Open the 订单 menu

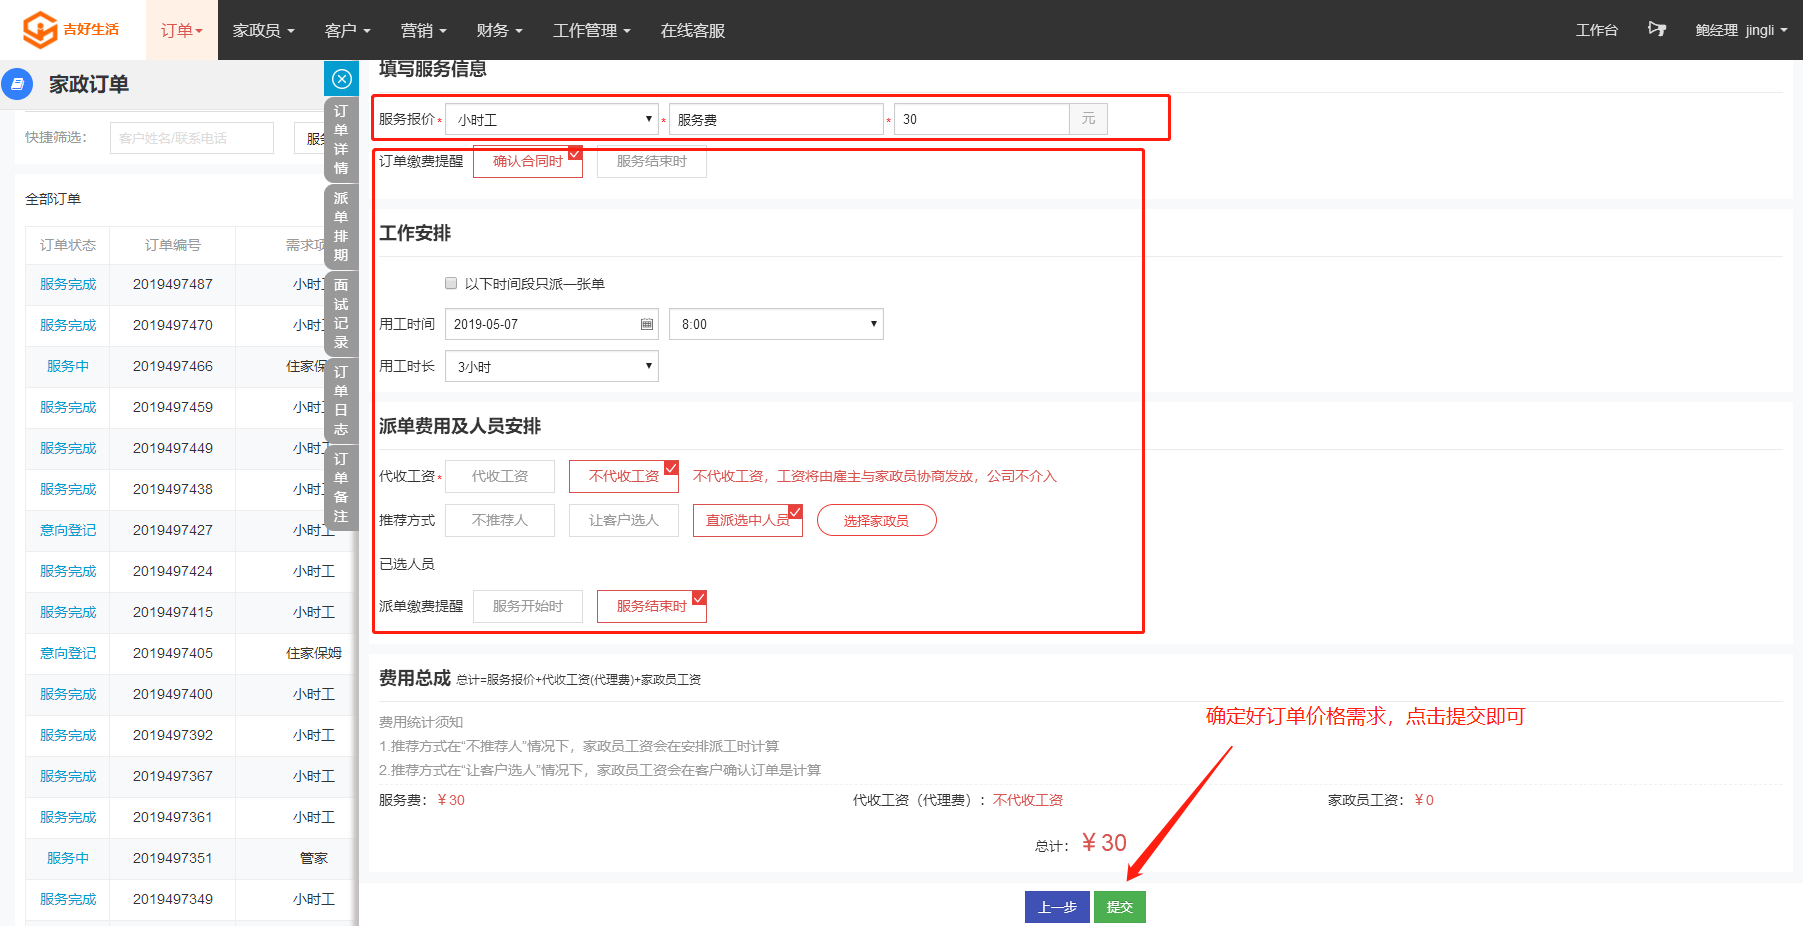tap(182, 30)
